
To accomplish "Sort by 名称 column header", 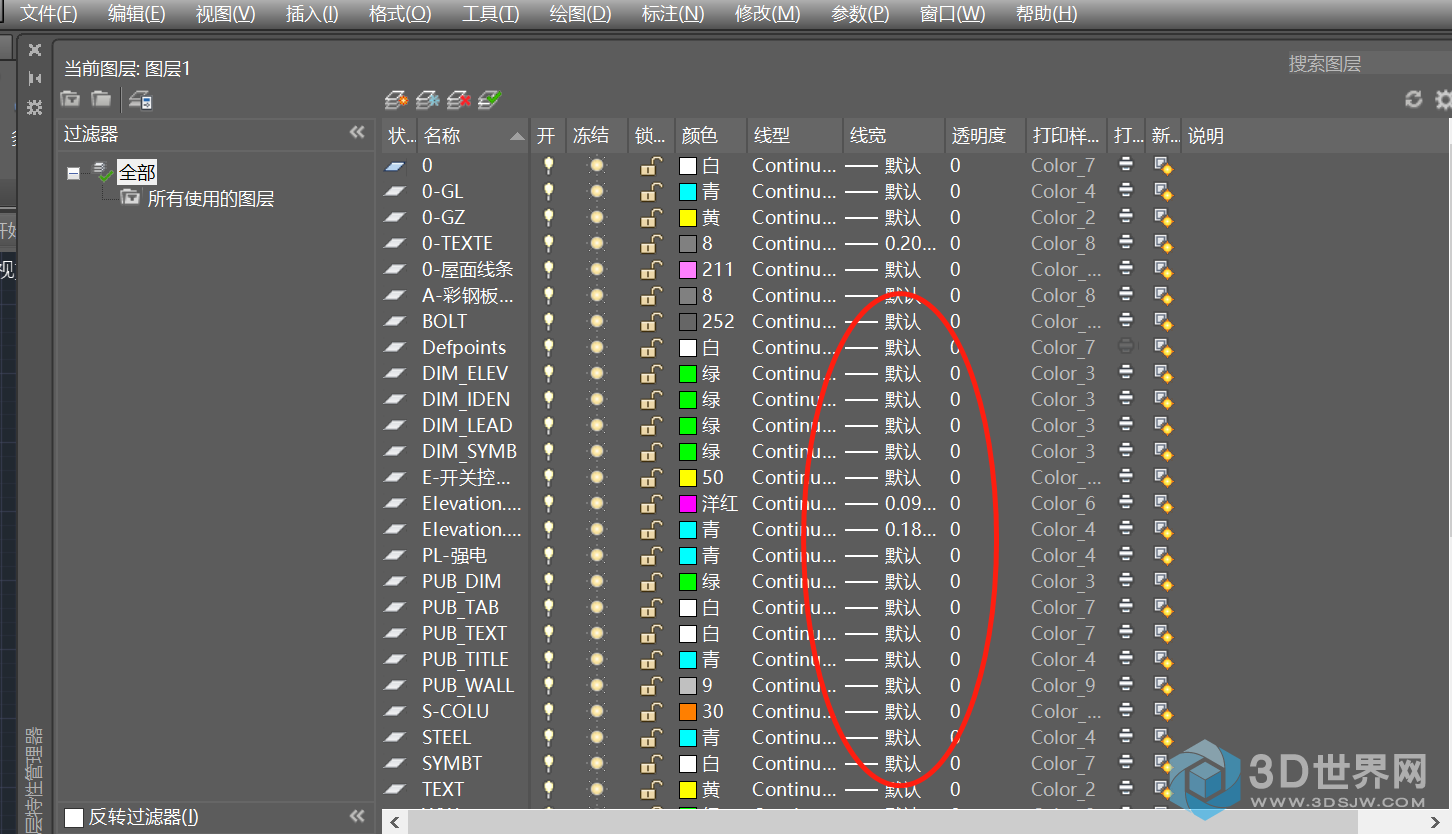I will coord(472,135).
